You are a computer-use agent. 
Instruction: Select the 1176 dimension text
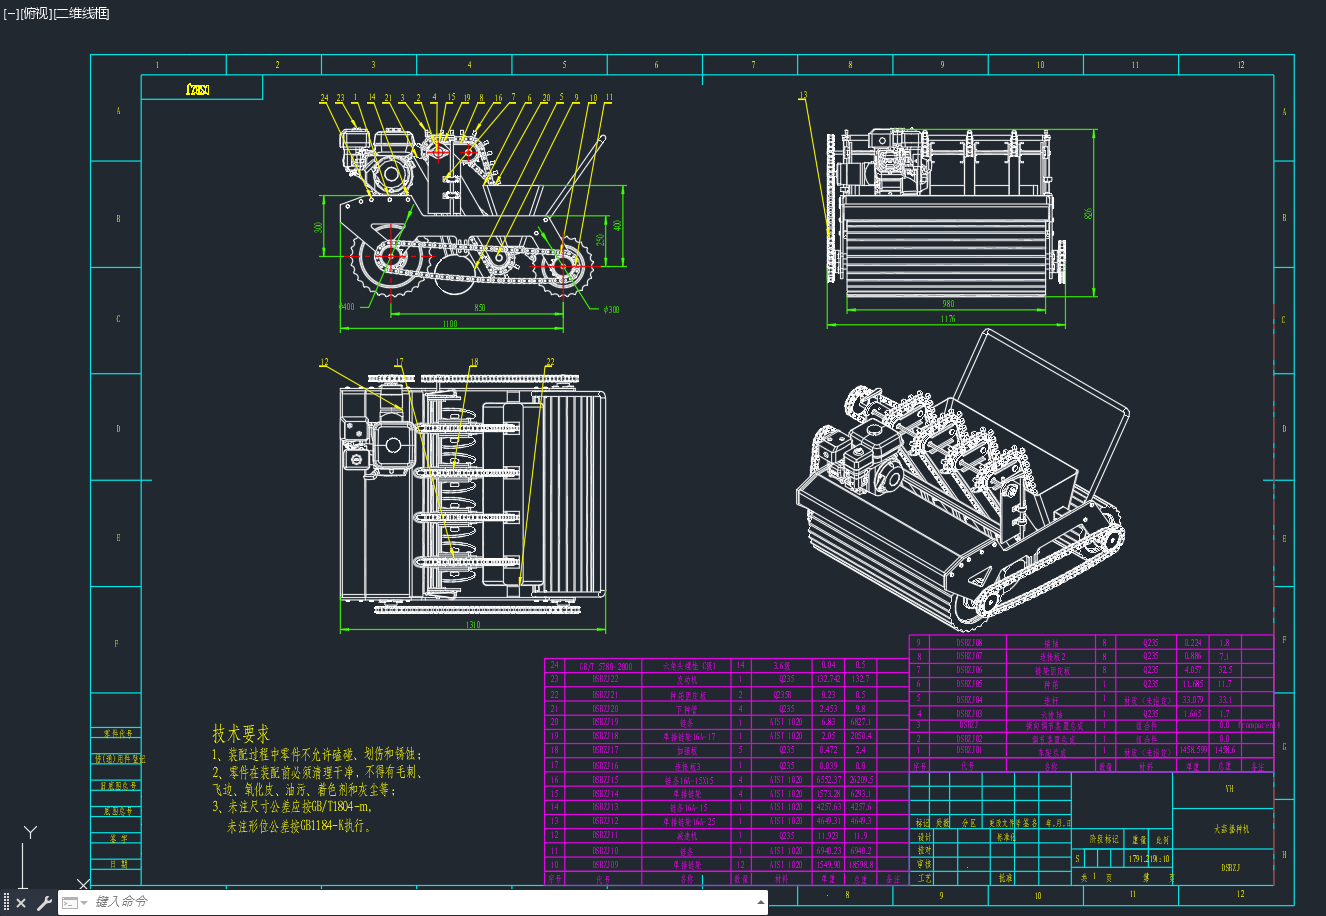947,319
